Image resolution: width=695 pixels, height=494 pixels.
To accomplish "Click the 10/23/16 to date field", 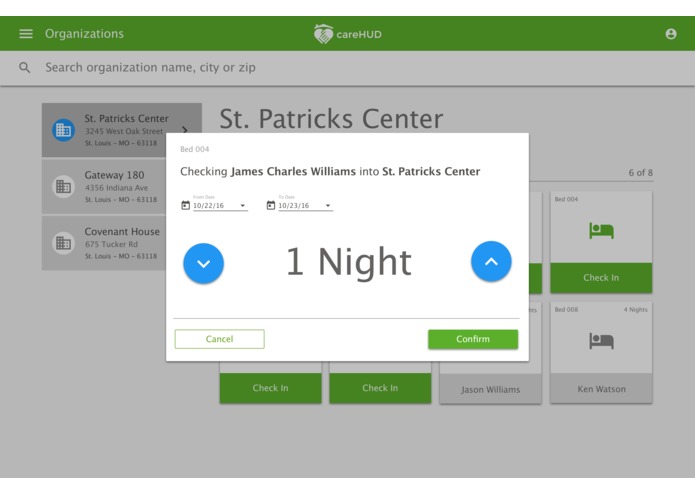I will click(305, 206).
